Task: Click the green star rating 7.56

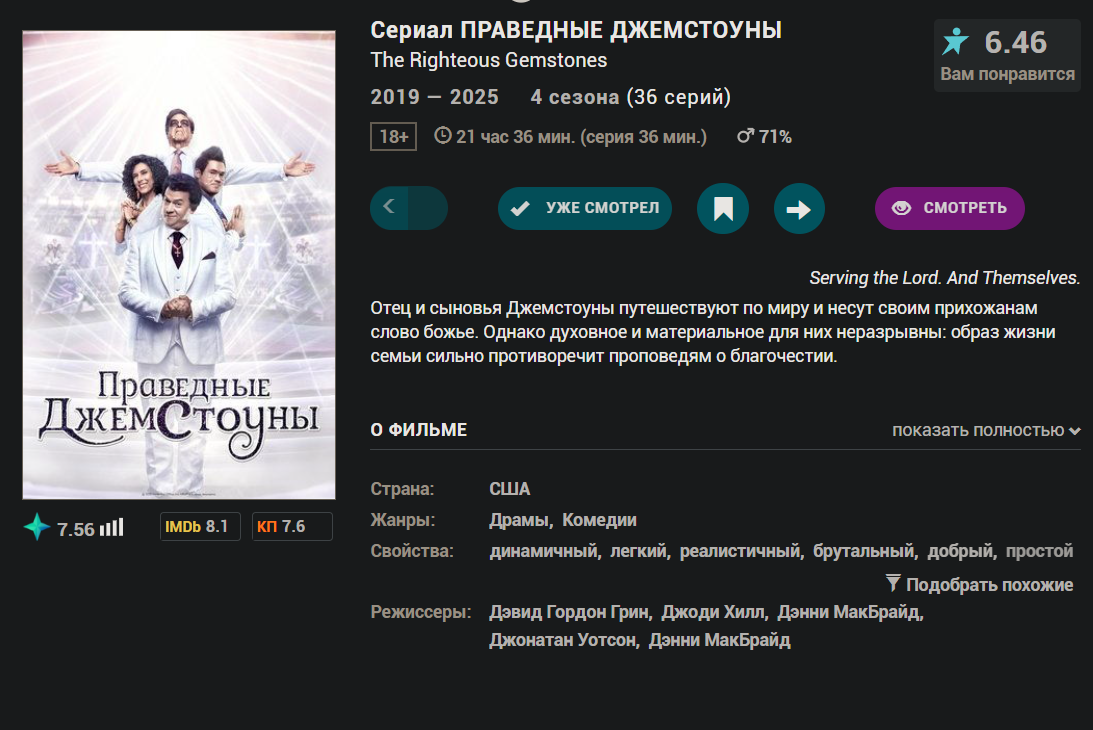Action: click(x=59, y=528)
